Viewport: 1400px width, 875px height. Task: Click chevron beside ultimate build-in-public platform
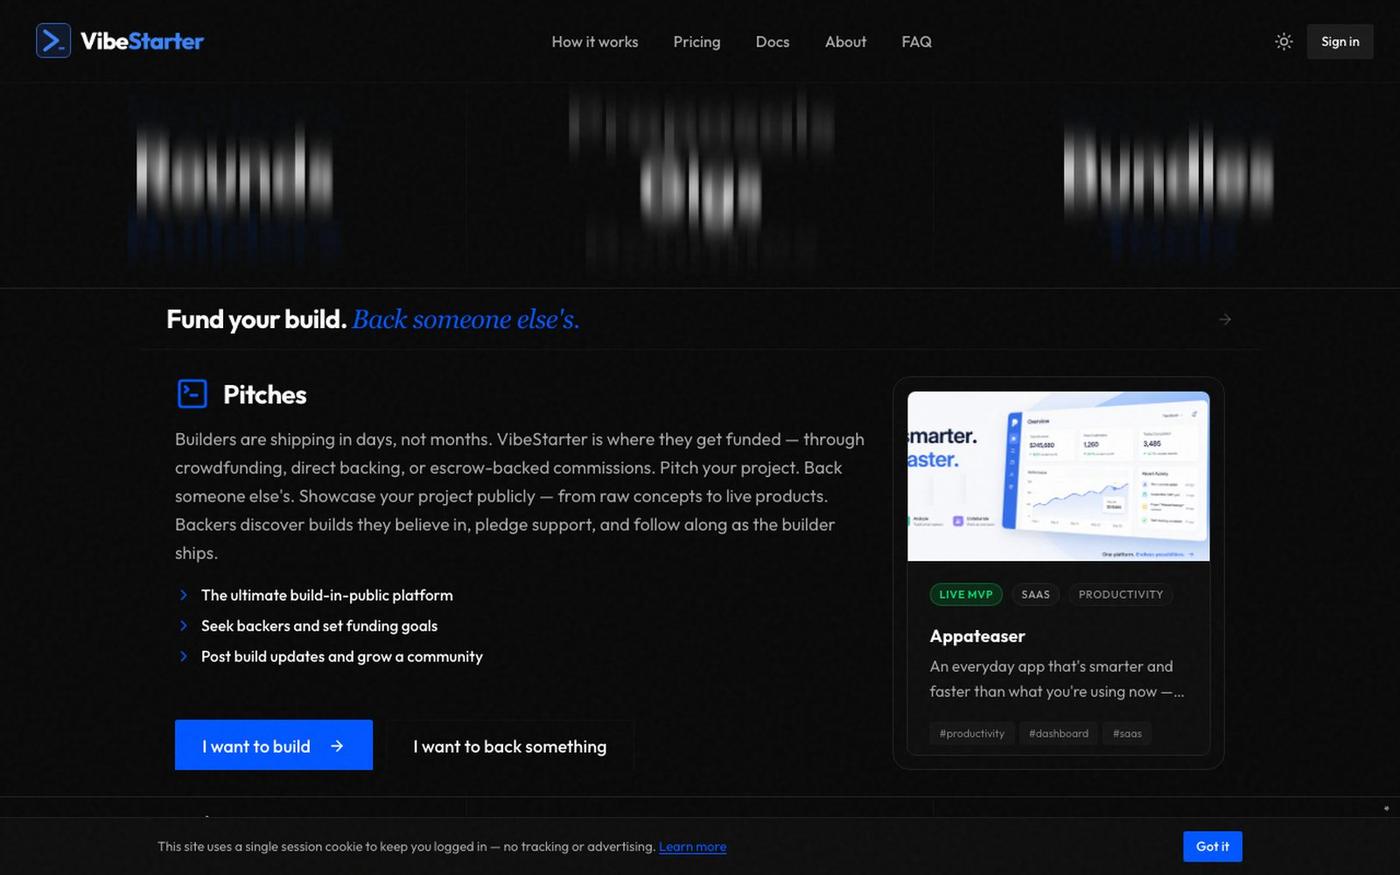pos(183,595)
